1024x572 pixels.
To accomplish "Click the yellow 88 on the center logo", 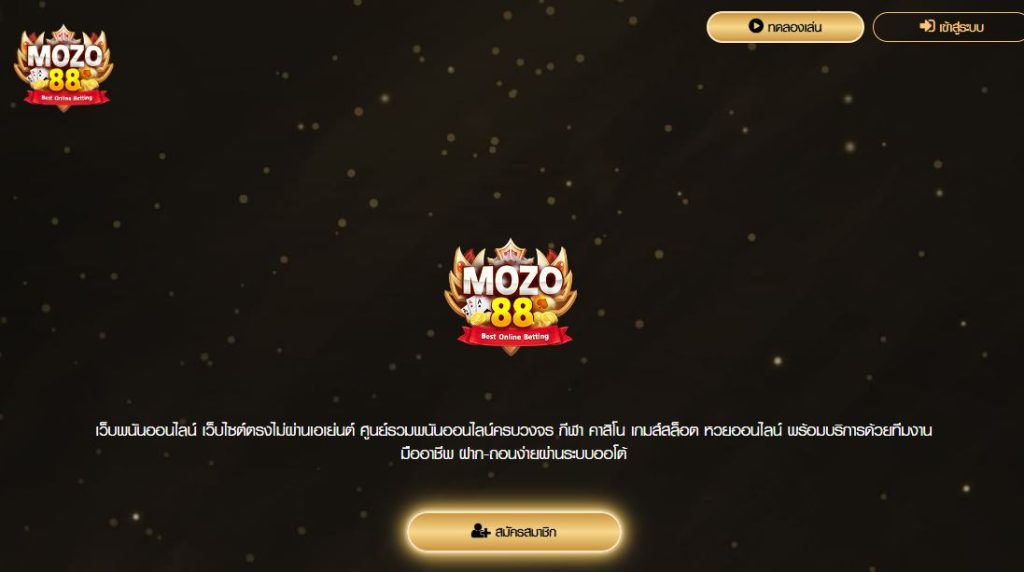I will [511, 313].
